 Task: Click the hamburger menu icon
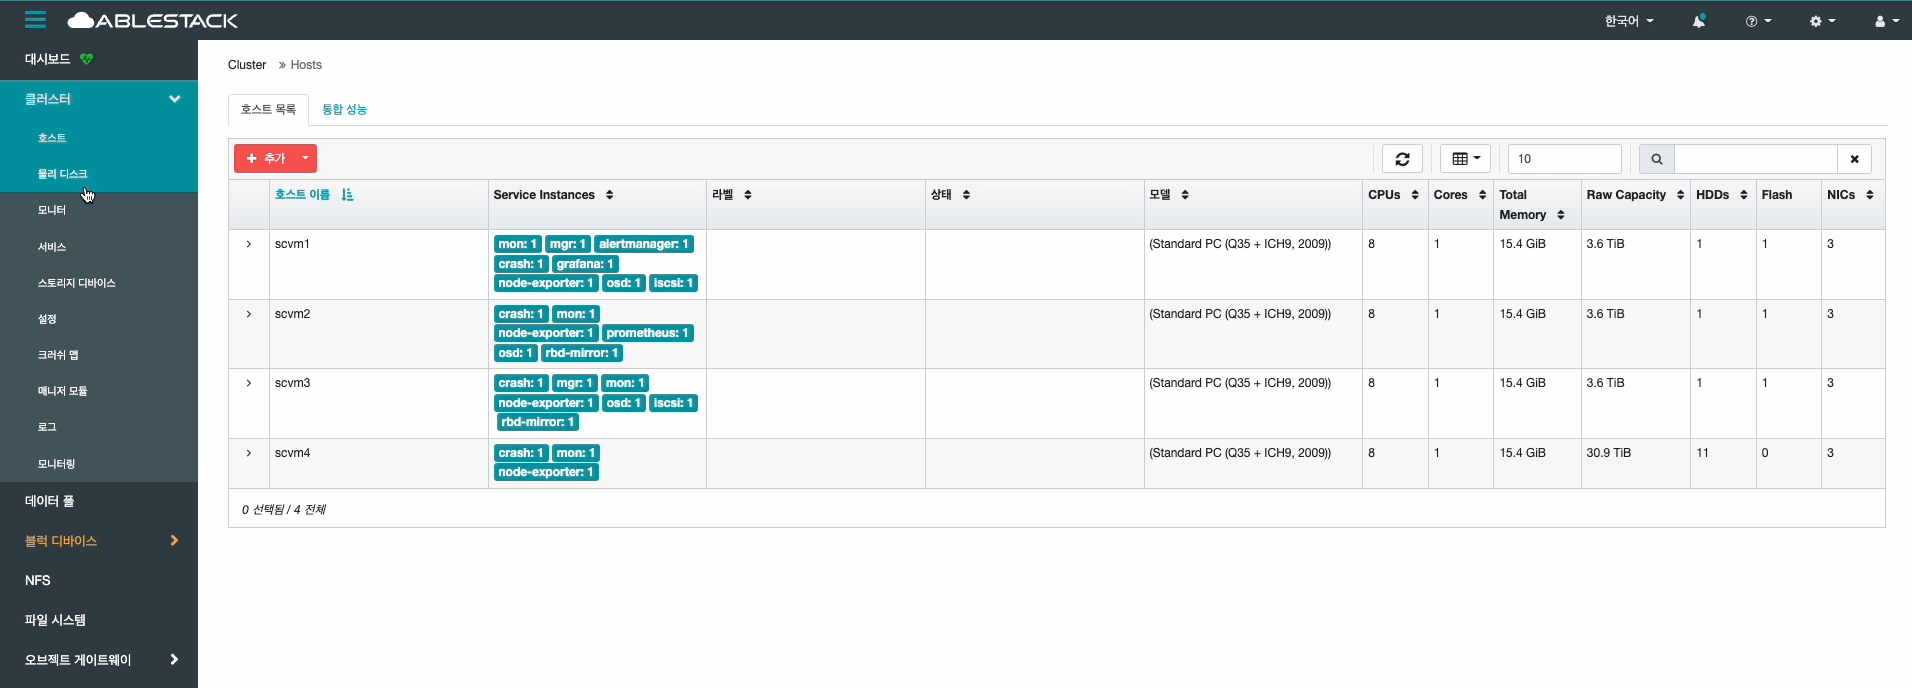click(36, 20)
